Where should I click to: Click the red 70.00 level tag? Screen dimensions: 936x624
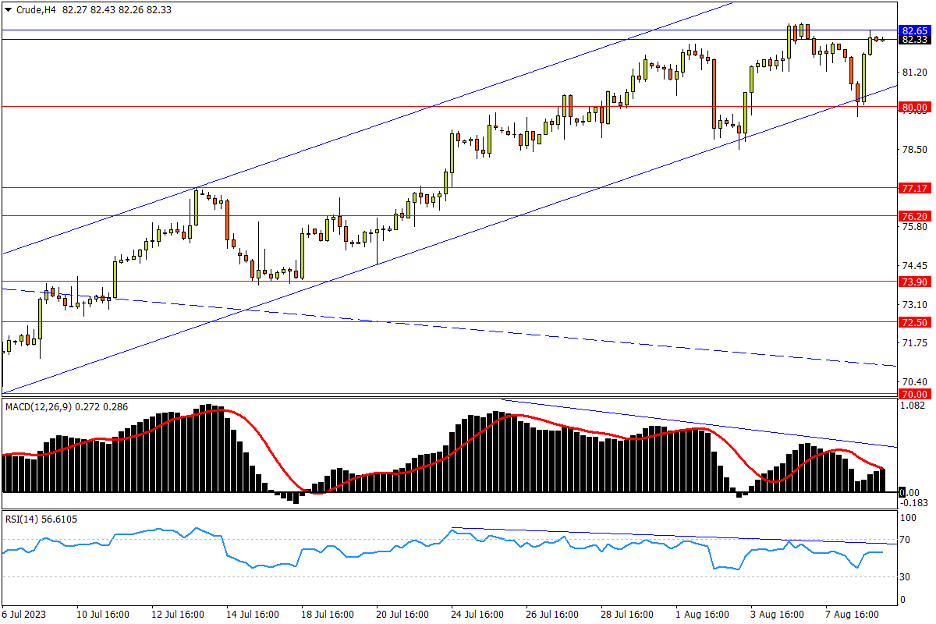(914, 395)
